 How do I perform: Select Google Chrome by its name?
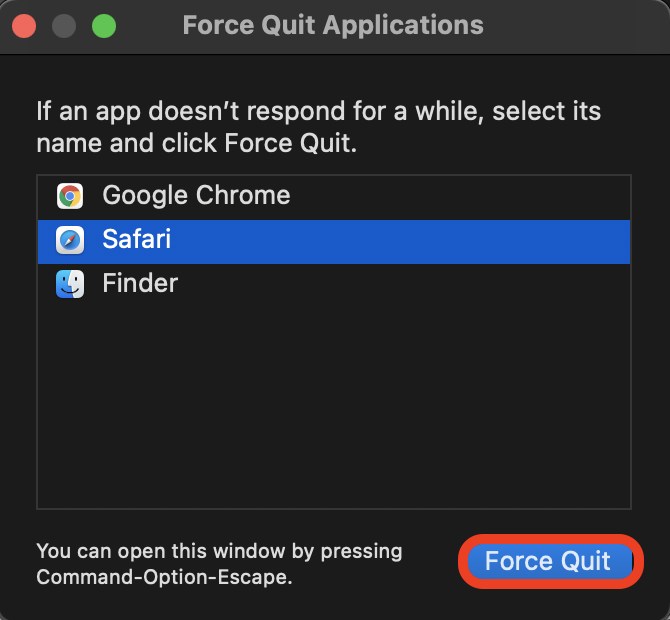196,196
